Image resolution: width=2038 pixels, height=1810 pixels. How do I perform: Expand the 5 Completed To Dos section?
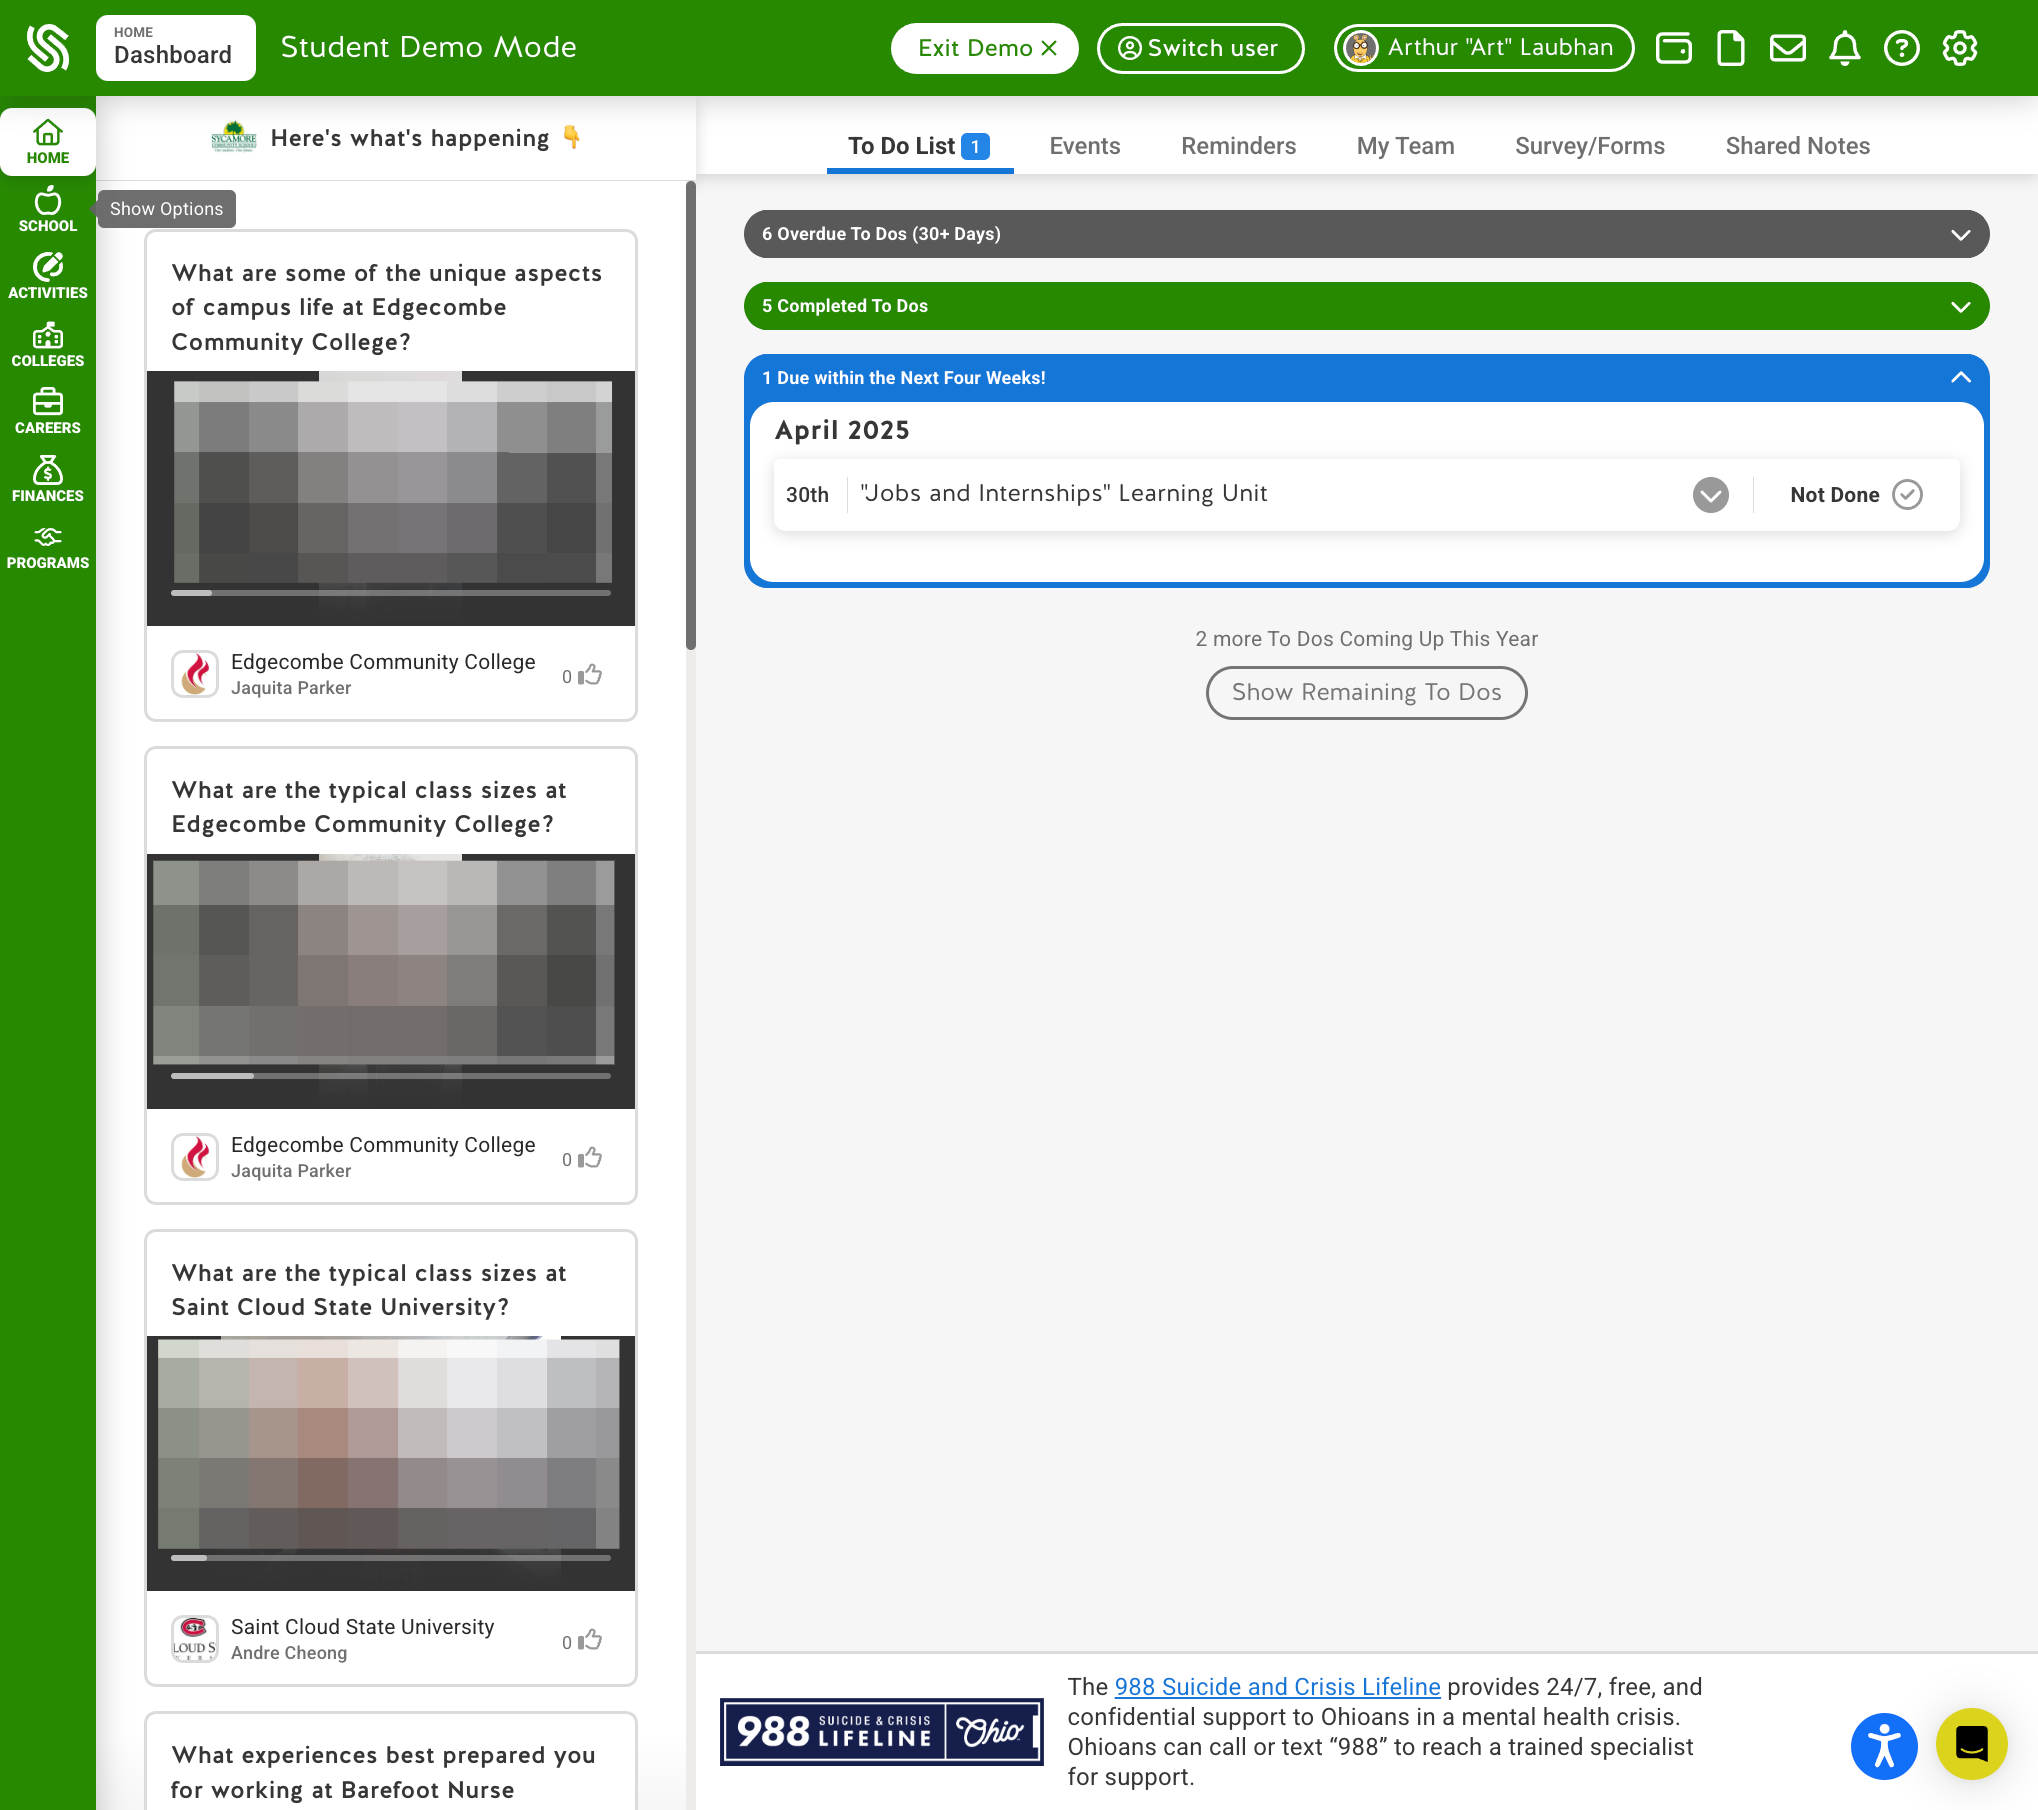coord(1366,306)
